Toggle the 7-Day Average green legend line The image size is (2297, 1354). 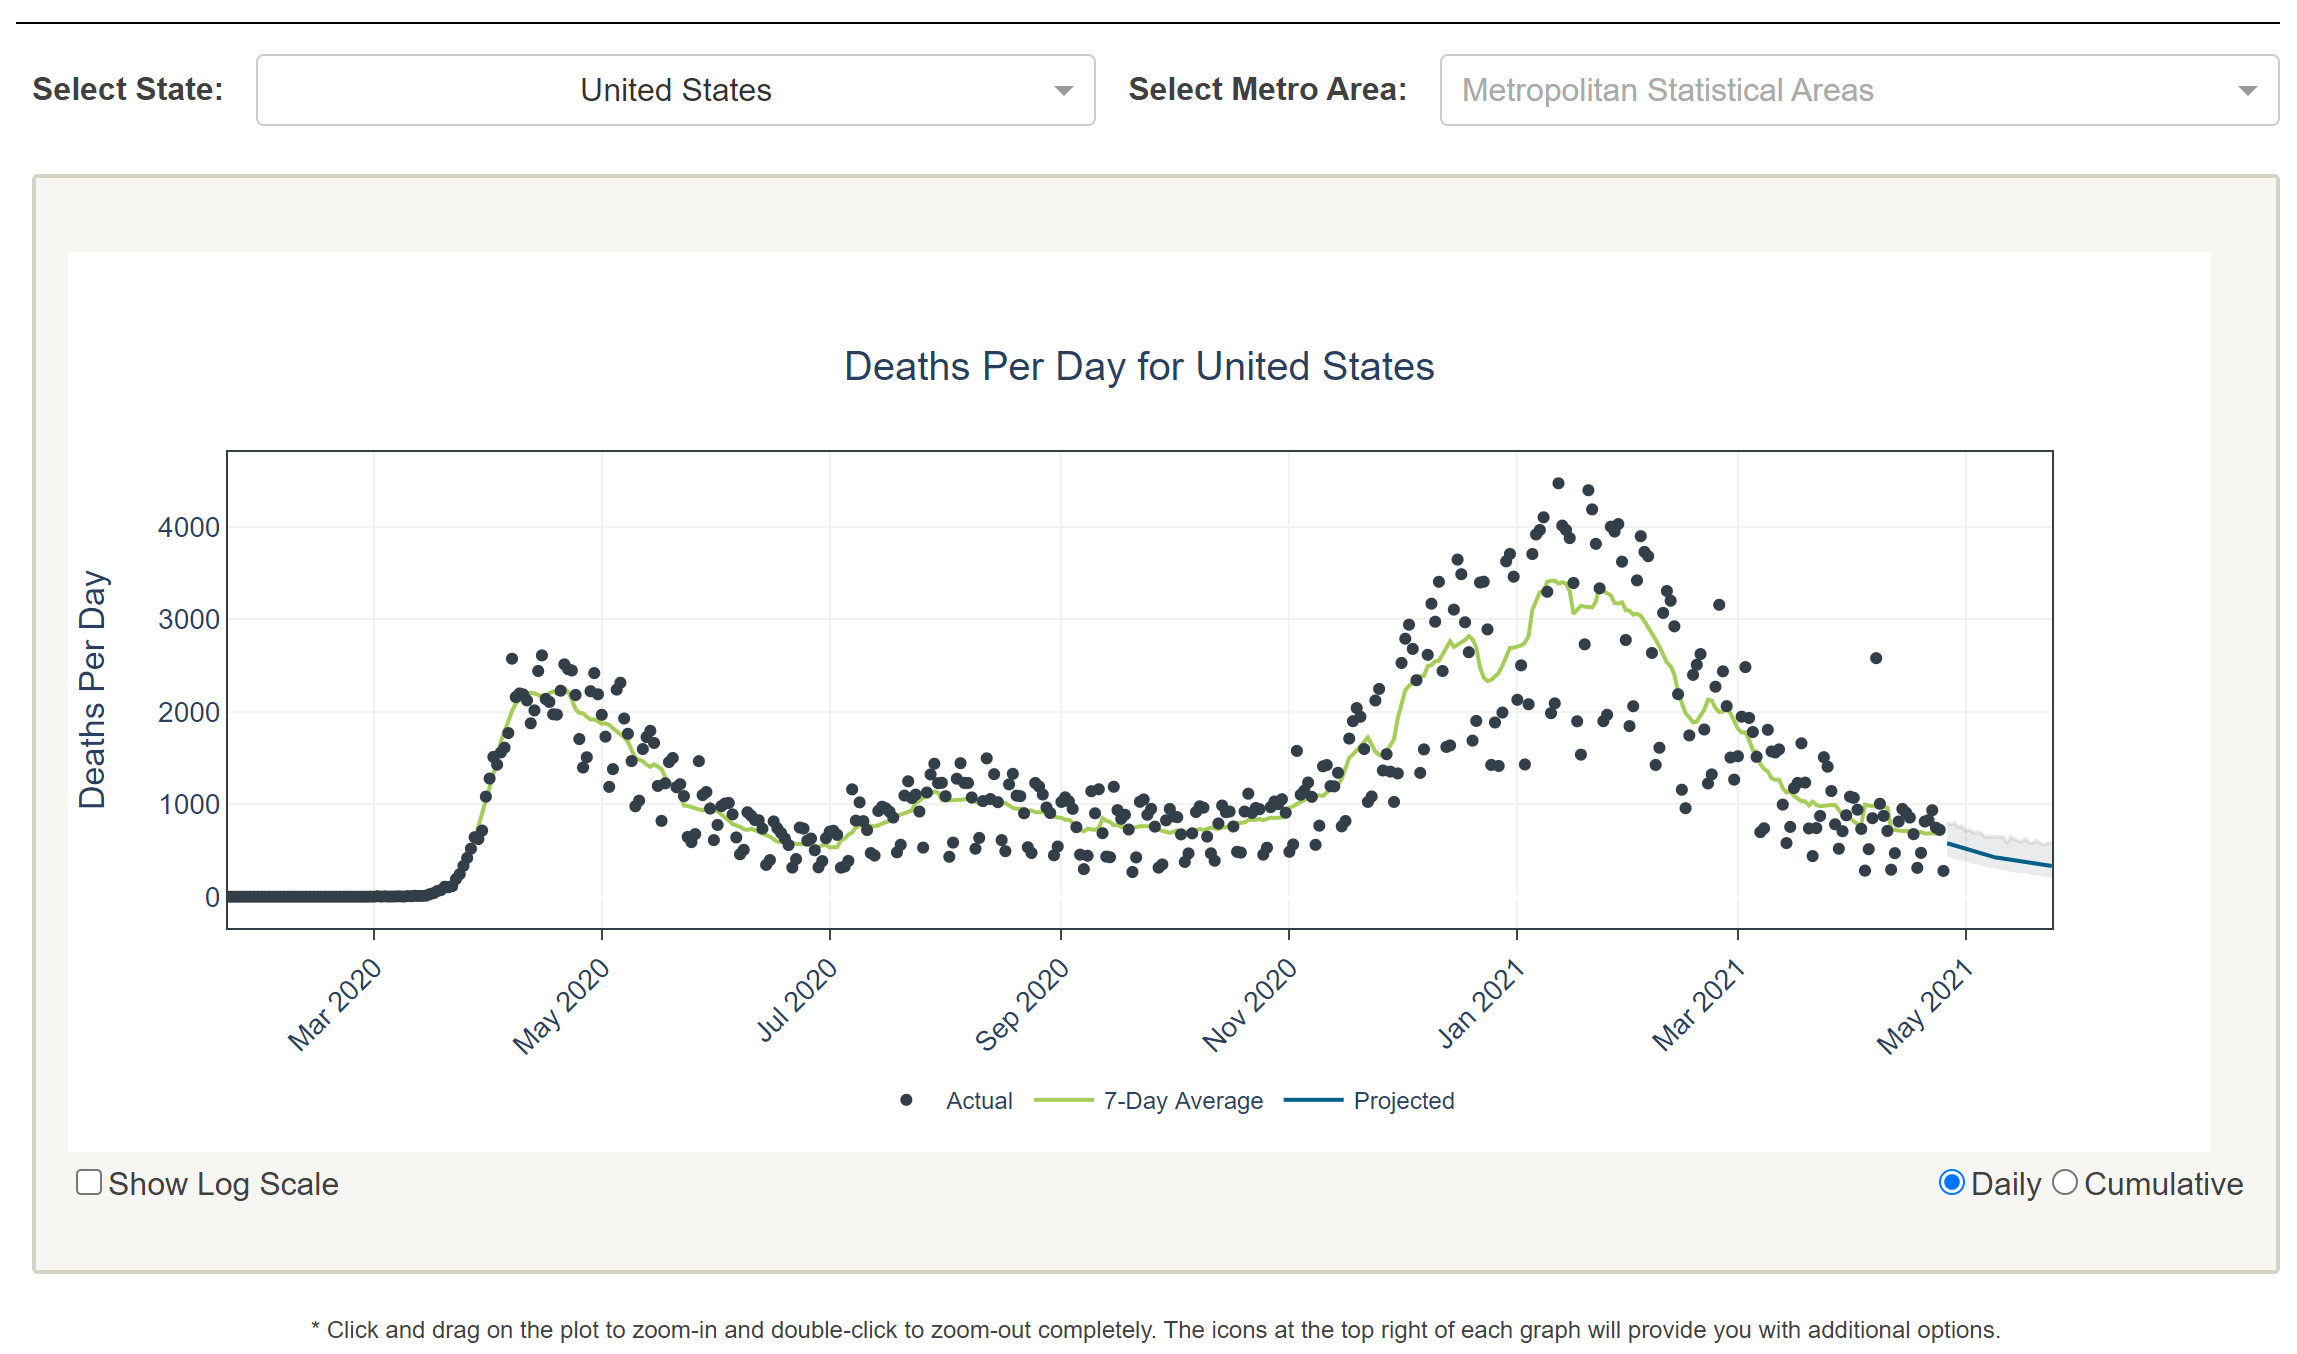click(x=1063, y=1100)
